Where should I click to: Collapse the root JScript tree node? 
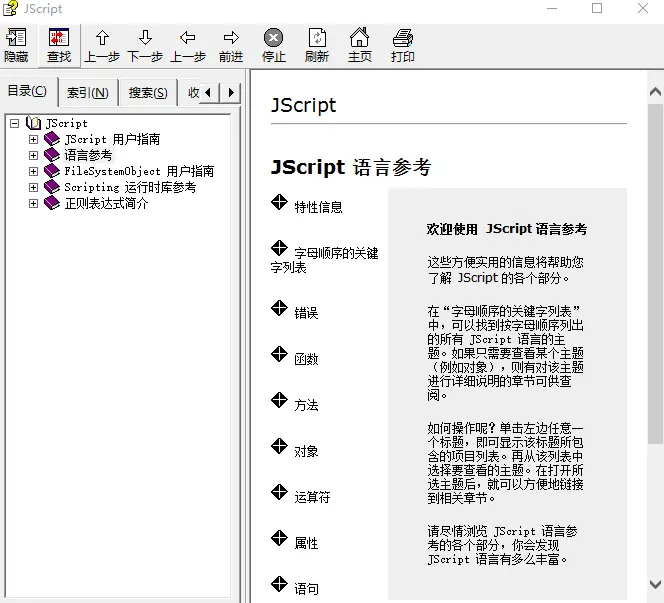14,124
